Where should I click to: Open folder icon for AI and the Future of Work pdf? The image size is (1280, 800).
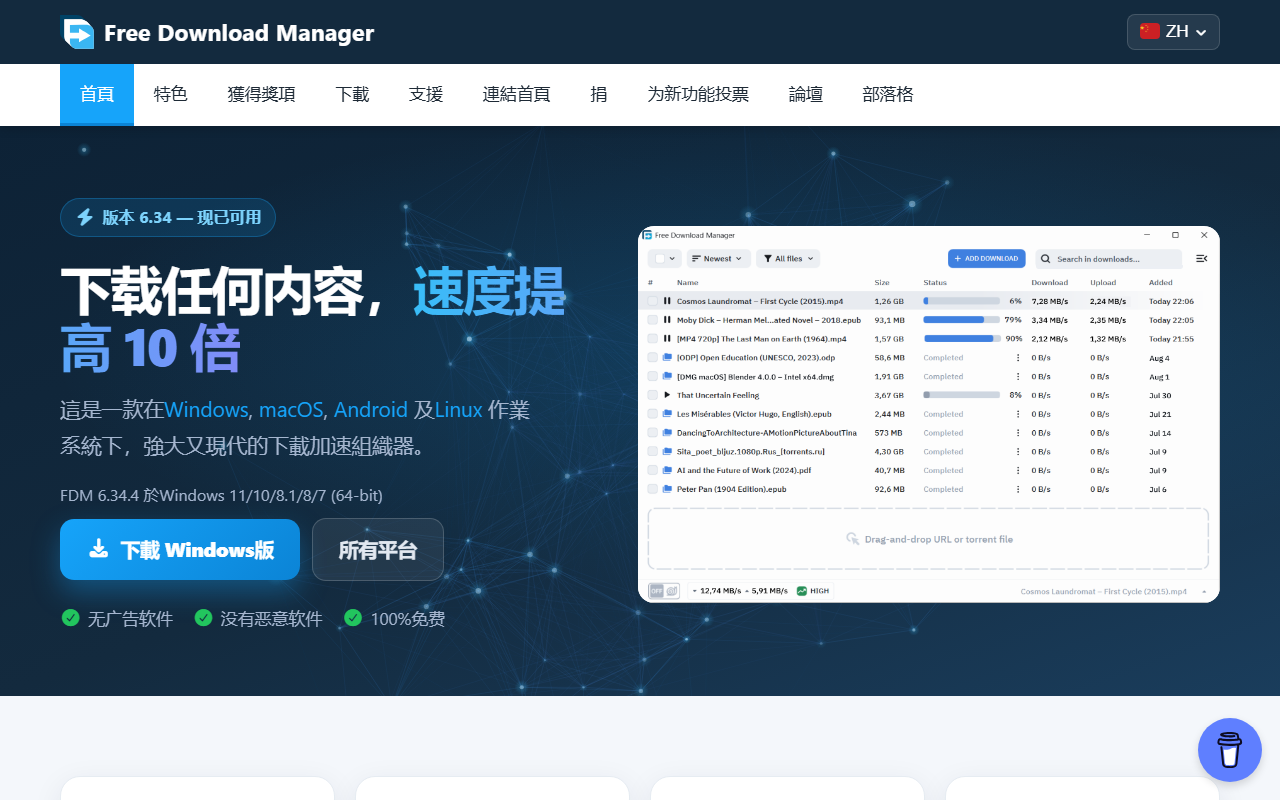(667, 470)
